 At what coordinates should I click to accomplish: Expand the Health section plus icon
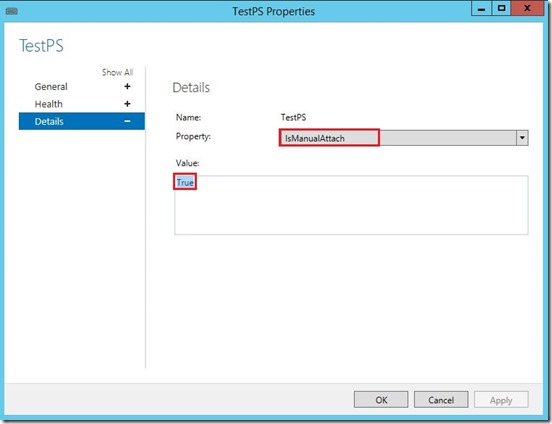(127, 104)
